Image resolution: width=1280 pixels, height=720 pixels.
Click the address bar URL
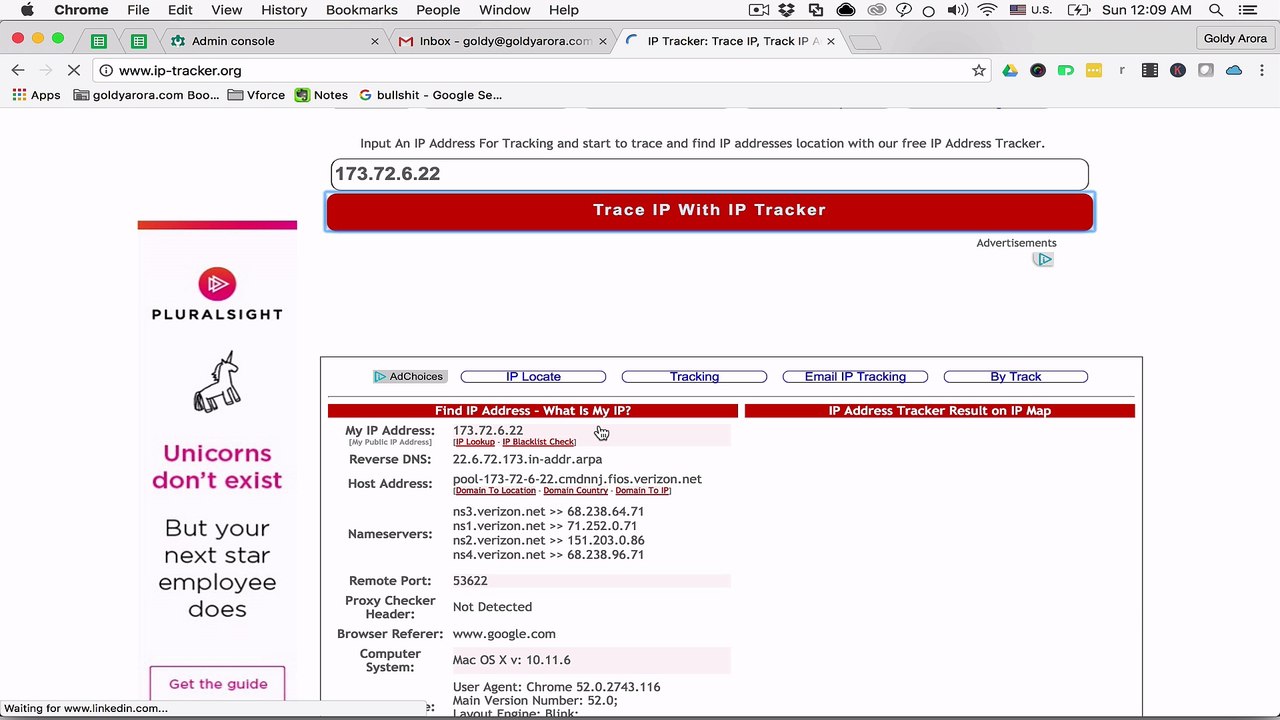click(180, 70)
